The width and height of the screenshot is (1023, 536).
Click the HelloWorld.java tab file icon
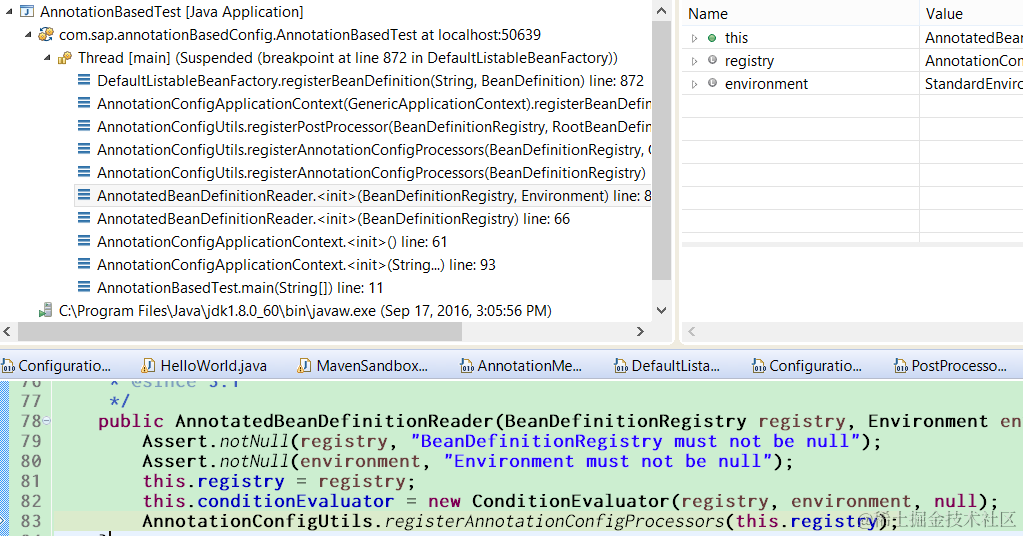(x=149, y=366)
